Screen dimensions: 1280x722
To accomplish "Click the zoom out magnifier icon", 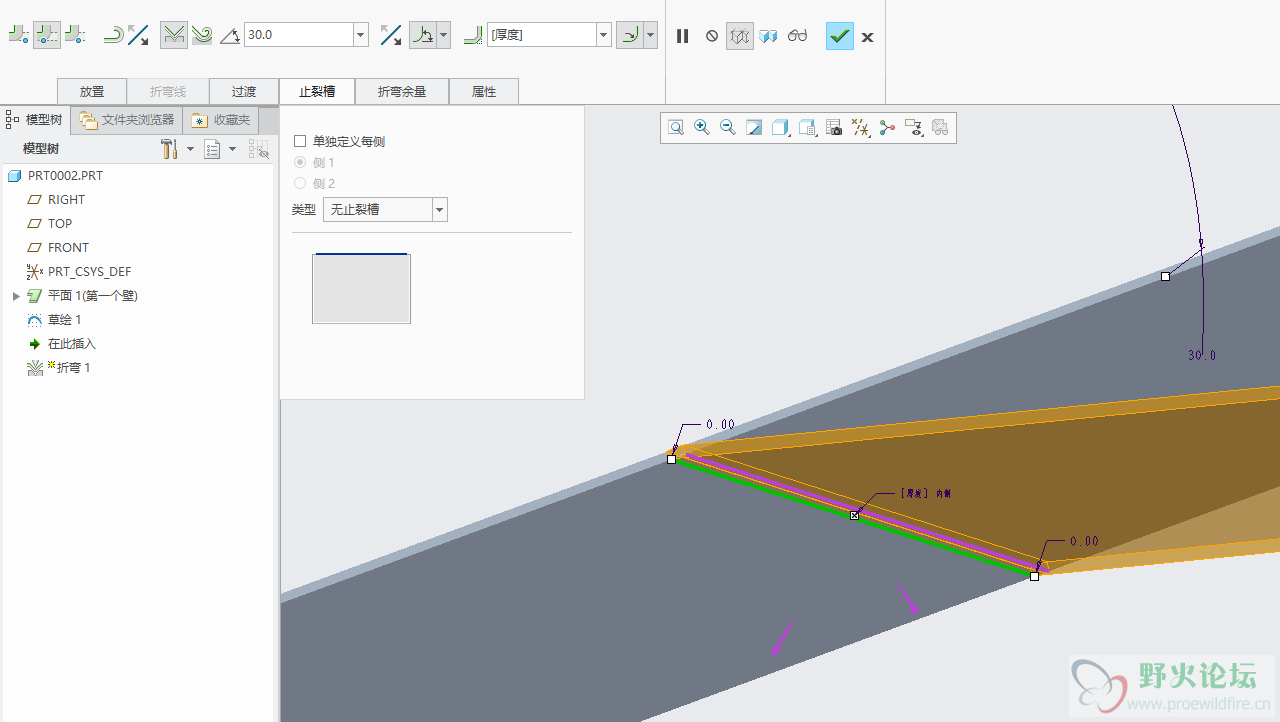I will (x=728, y=127).
